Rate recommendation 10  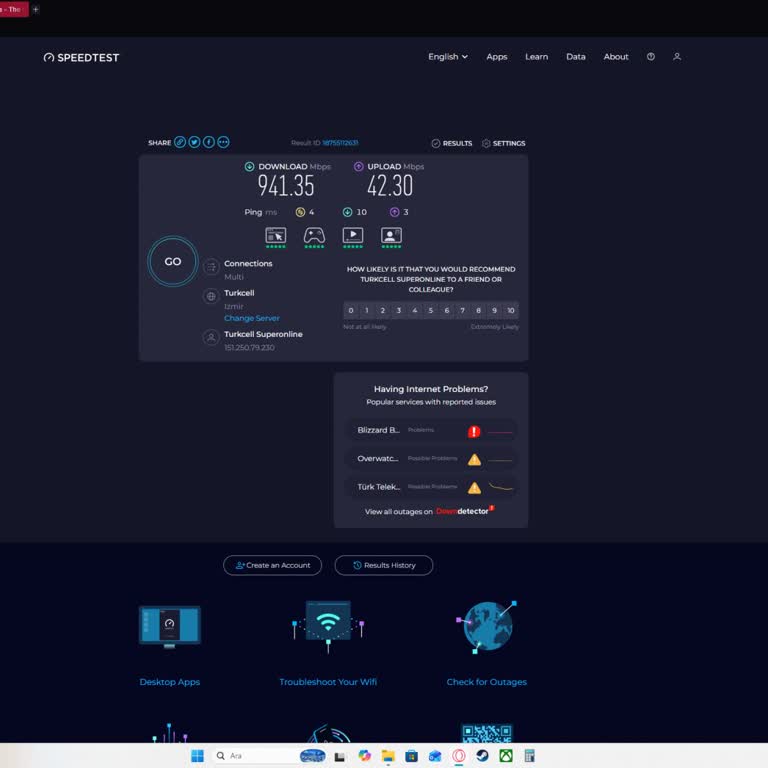(511, 311)
